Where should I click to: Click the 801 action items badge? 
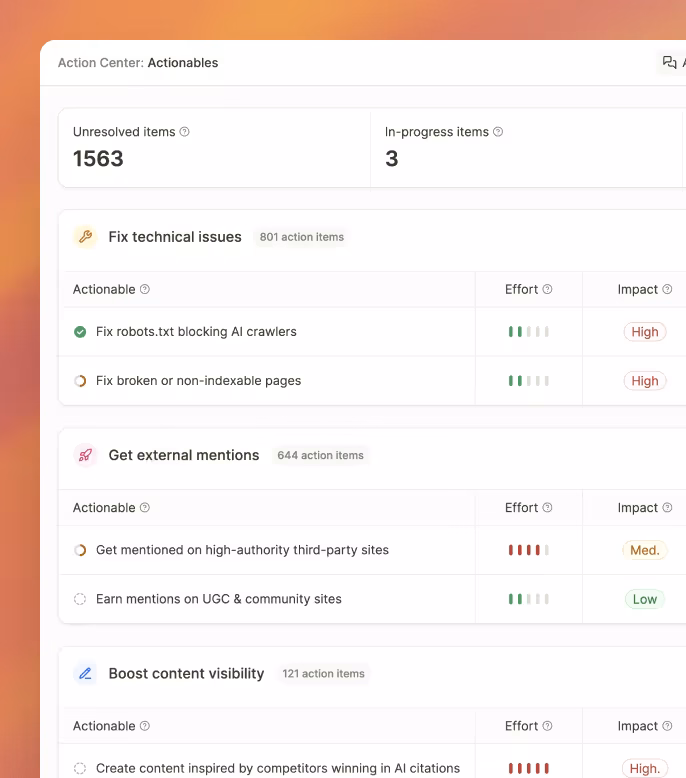coord(301,237)
